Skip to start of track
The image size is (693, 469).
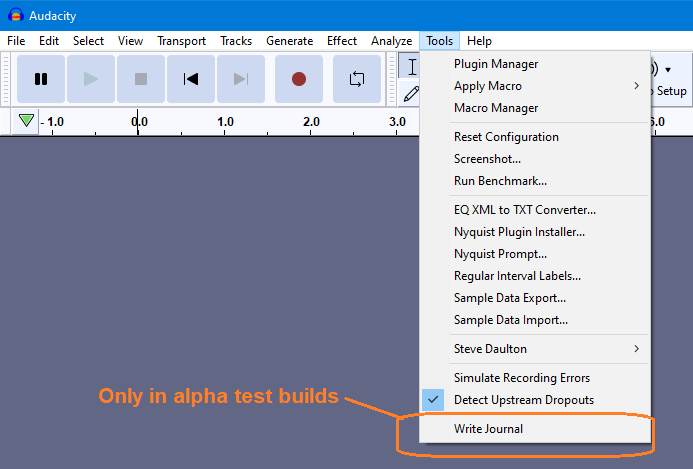[191, 79]
